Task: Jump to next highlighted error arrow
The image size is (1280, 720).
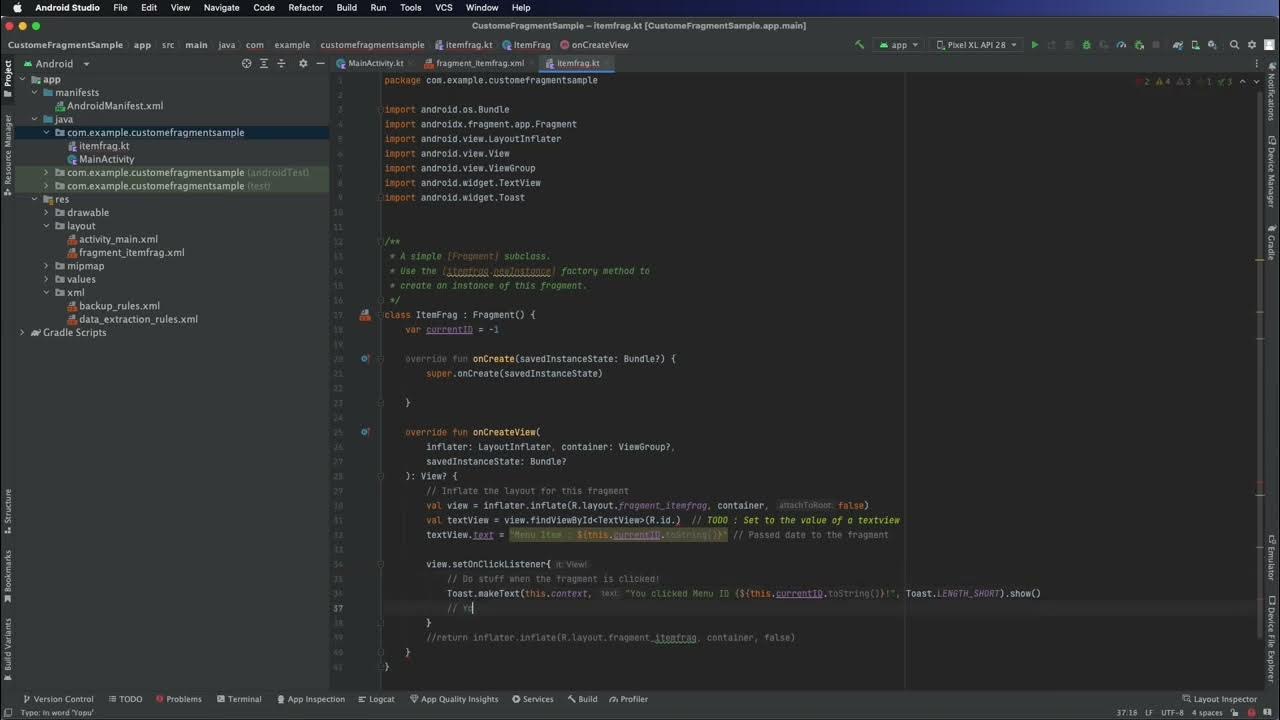Action: [x=1256, y=82]
